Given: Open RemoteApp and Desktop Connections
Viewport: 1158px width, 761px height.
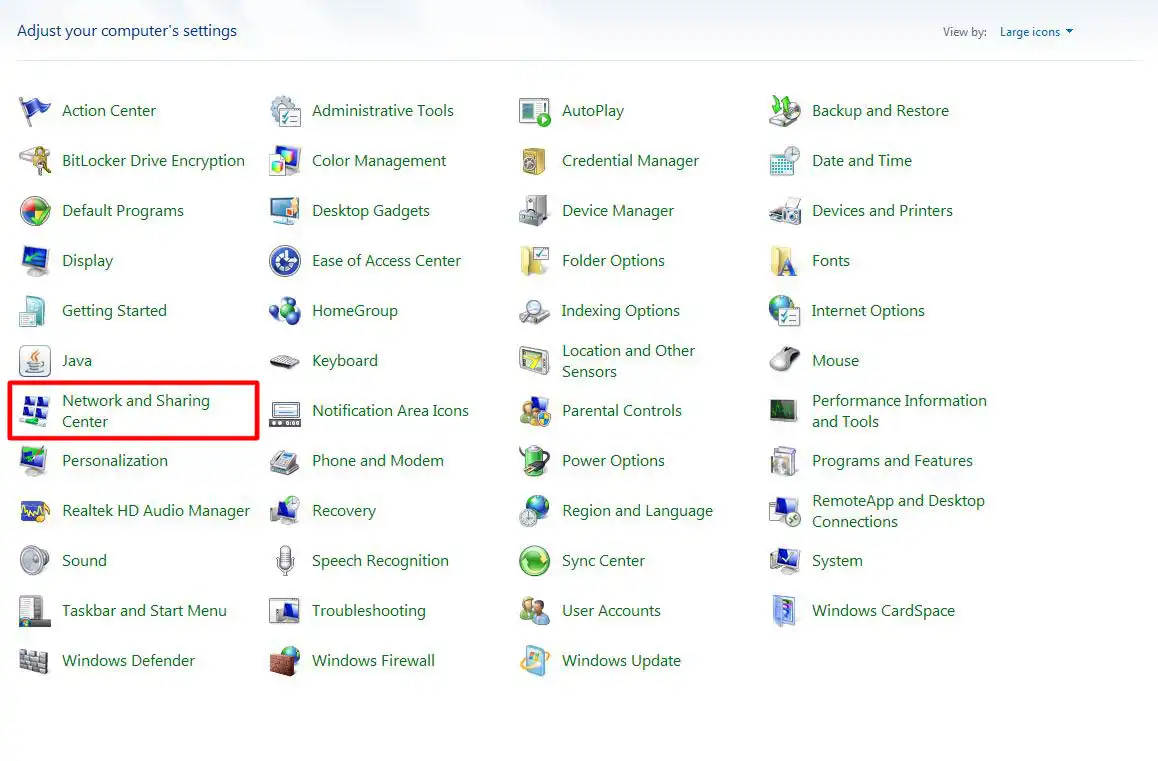Looking at the screenshot, I should (x=897, y=511).
